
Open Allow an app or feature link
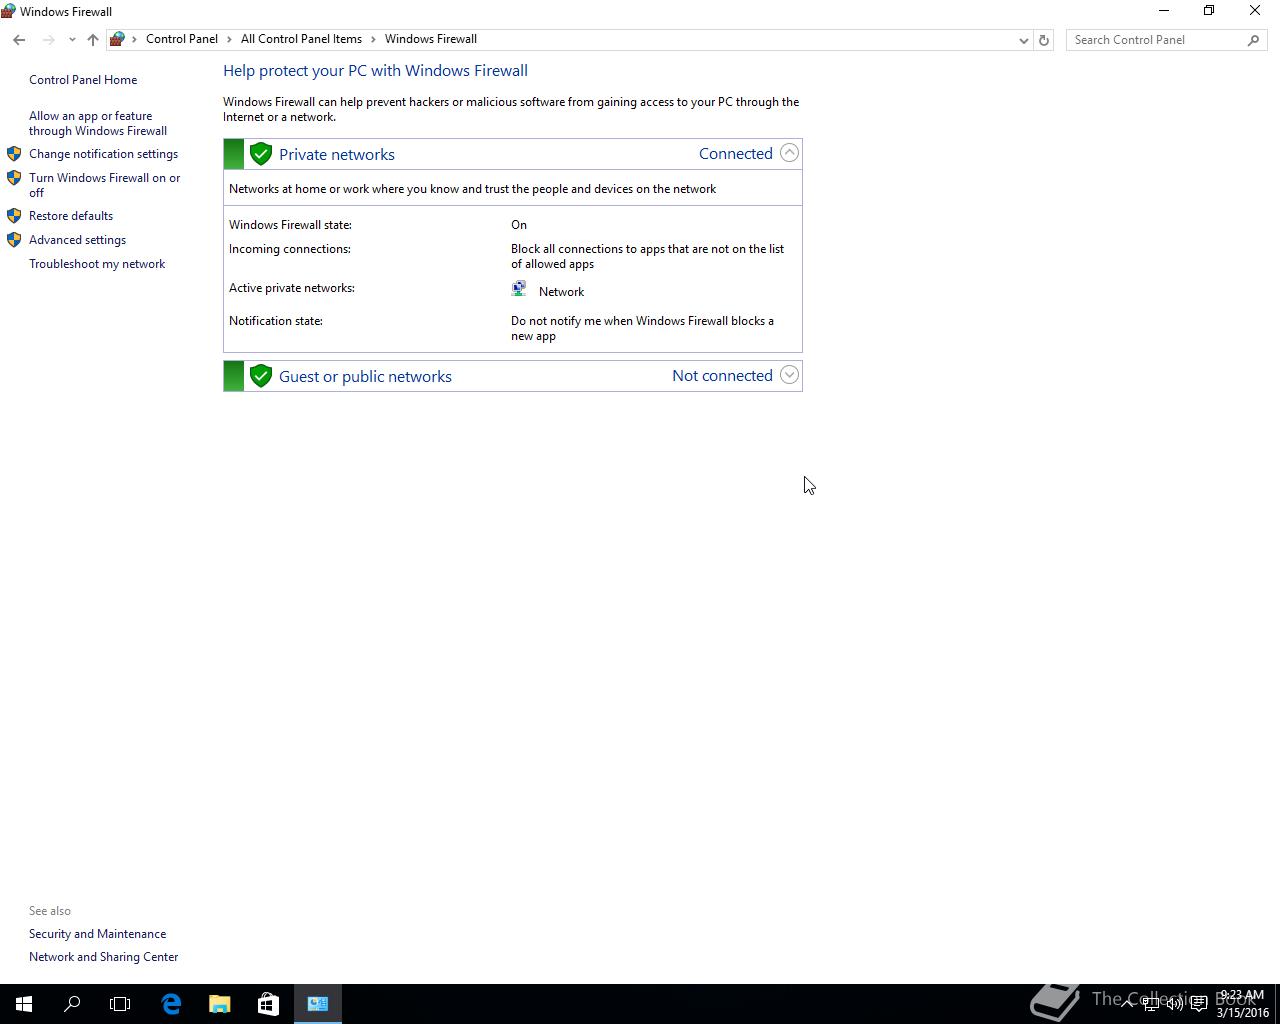pyautogui.click(x=98, y=123)
